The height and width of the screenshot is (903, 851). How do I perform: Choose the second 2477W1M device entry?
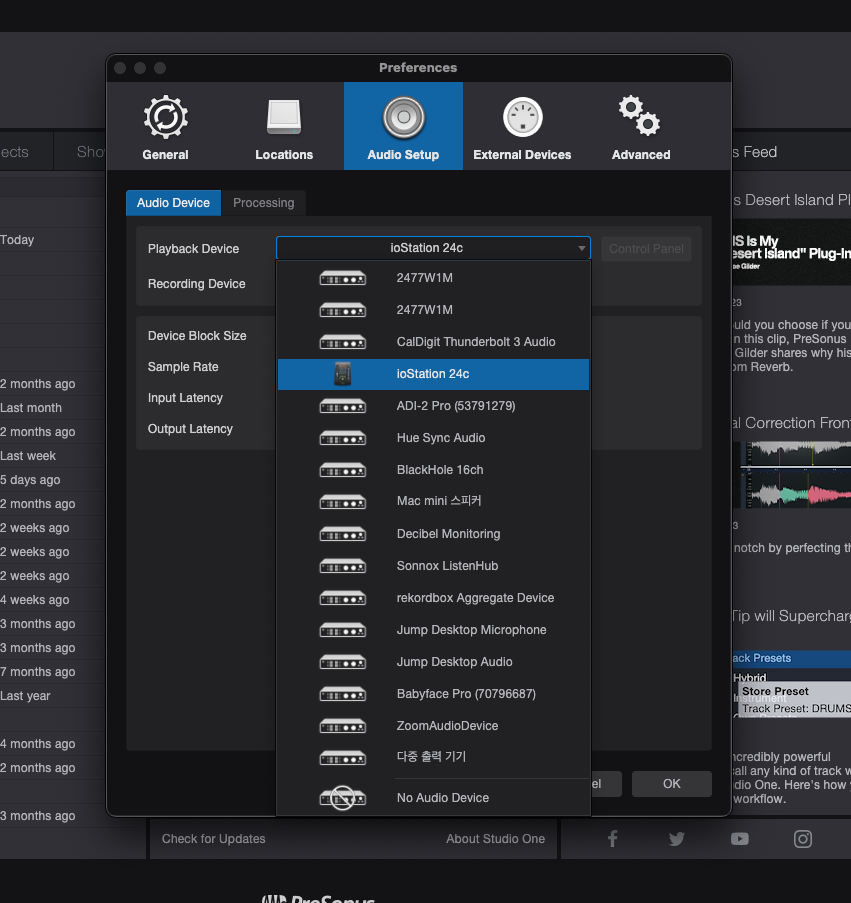(433, 310)
